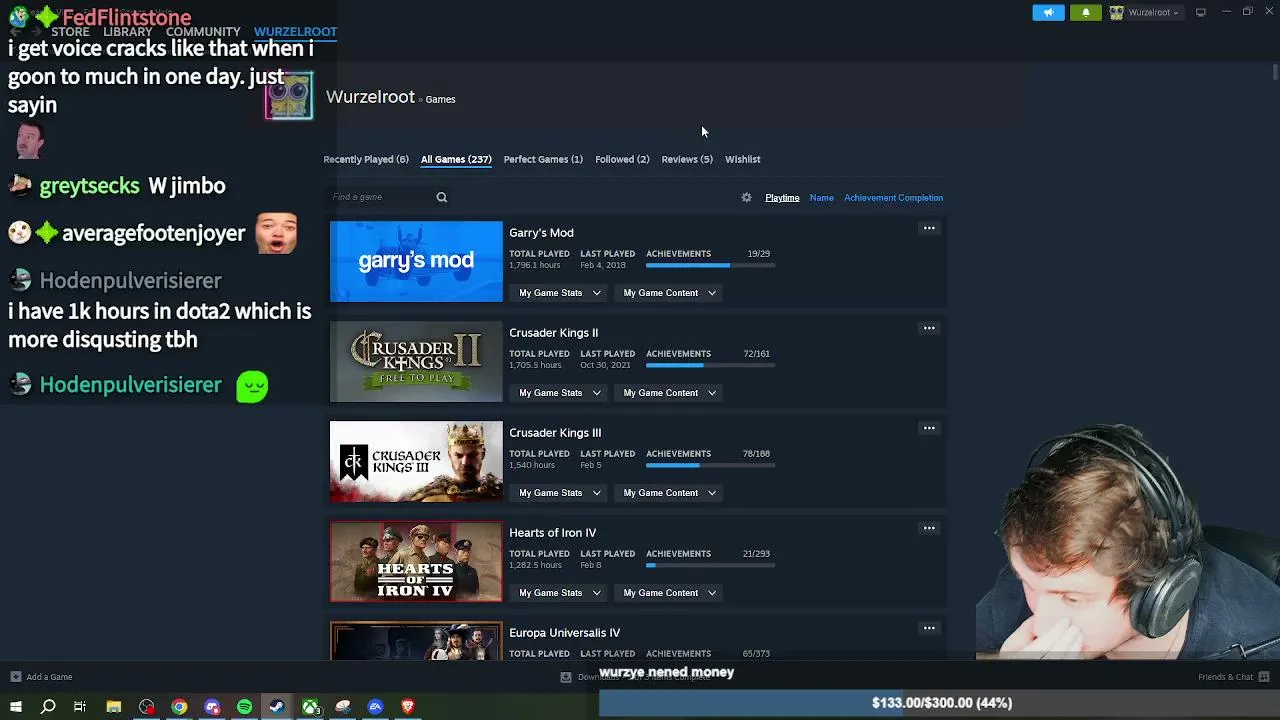Open the Hearts of Iron IV thumbnail
1280x720 pixels.
pos(416,561)
